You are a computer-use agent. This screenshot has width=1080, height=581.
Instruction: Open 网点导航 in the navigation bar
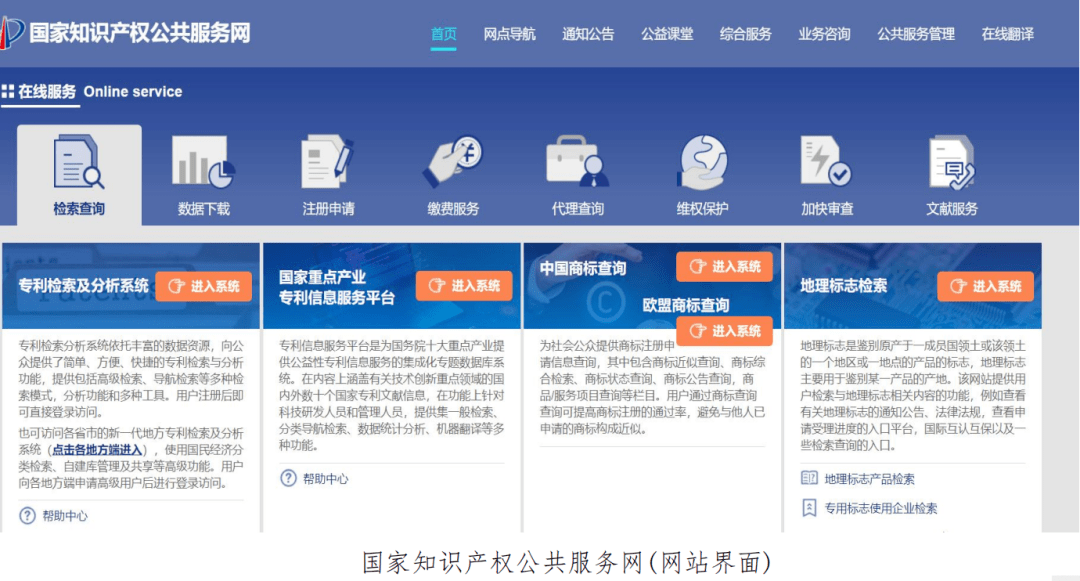coord(509,34)
